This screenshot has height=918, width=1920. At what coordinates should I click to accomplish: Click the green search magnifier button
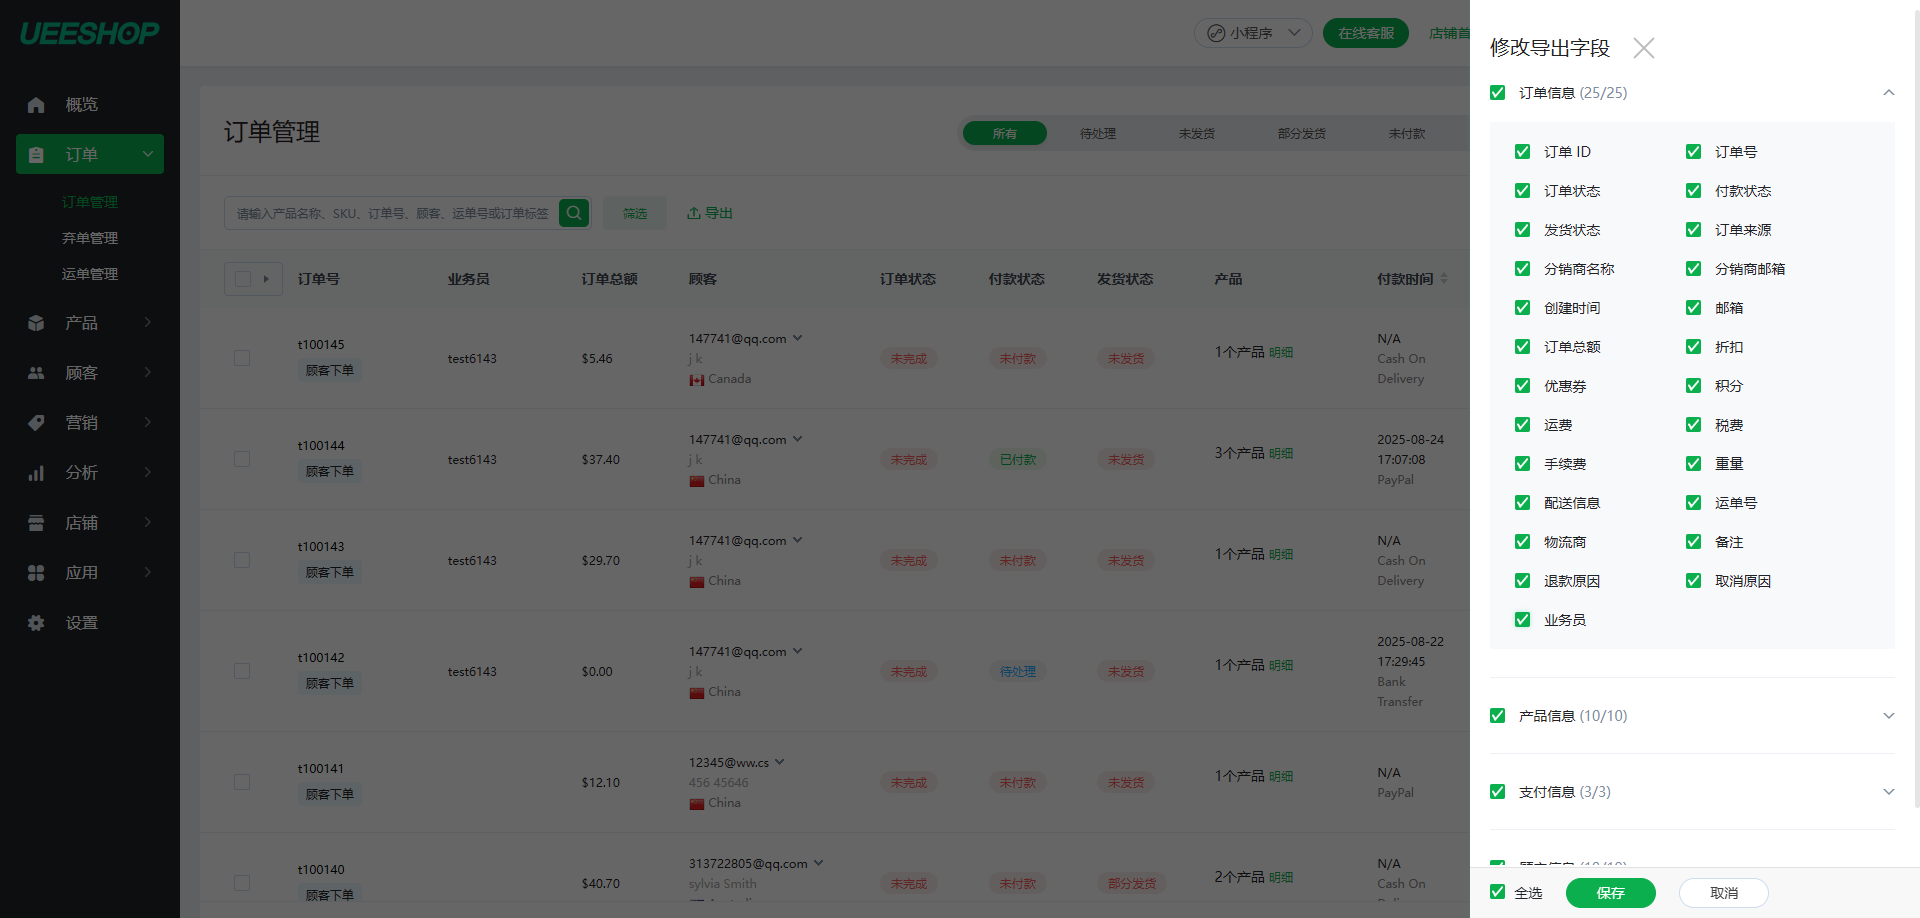pyautogui.click(x=574, y=213)
